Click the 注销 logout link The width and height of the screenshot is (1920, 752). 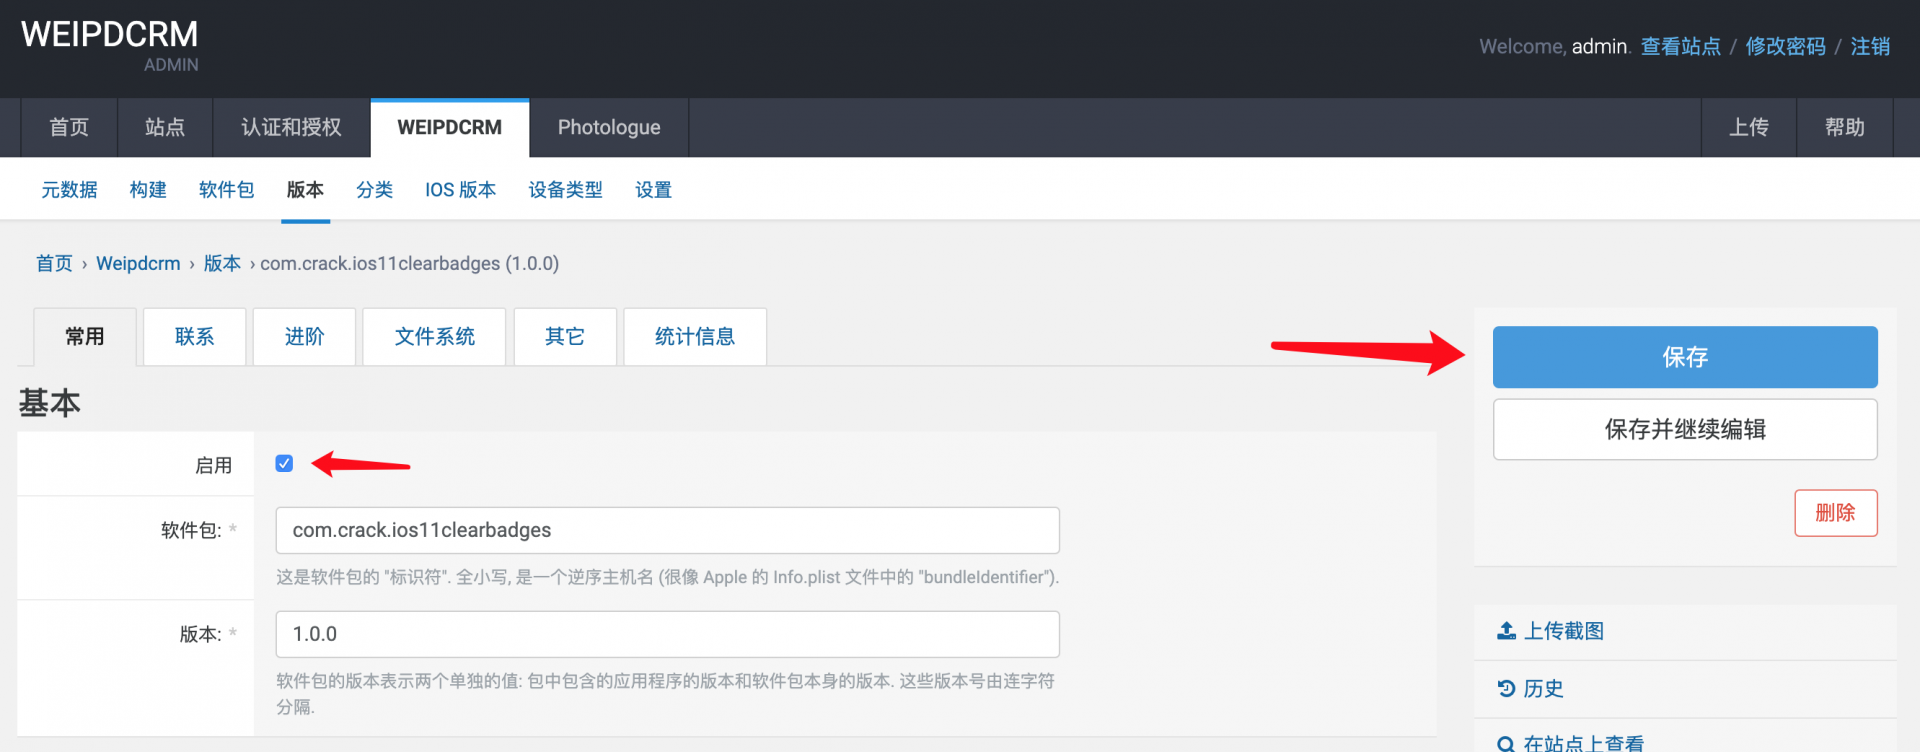coord(1870,46)
